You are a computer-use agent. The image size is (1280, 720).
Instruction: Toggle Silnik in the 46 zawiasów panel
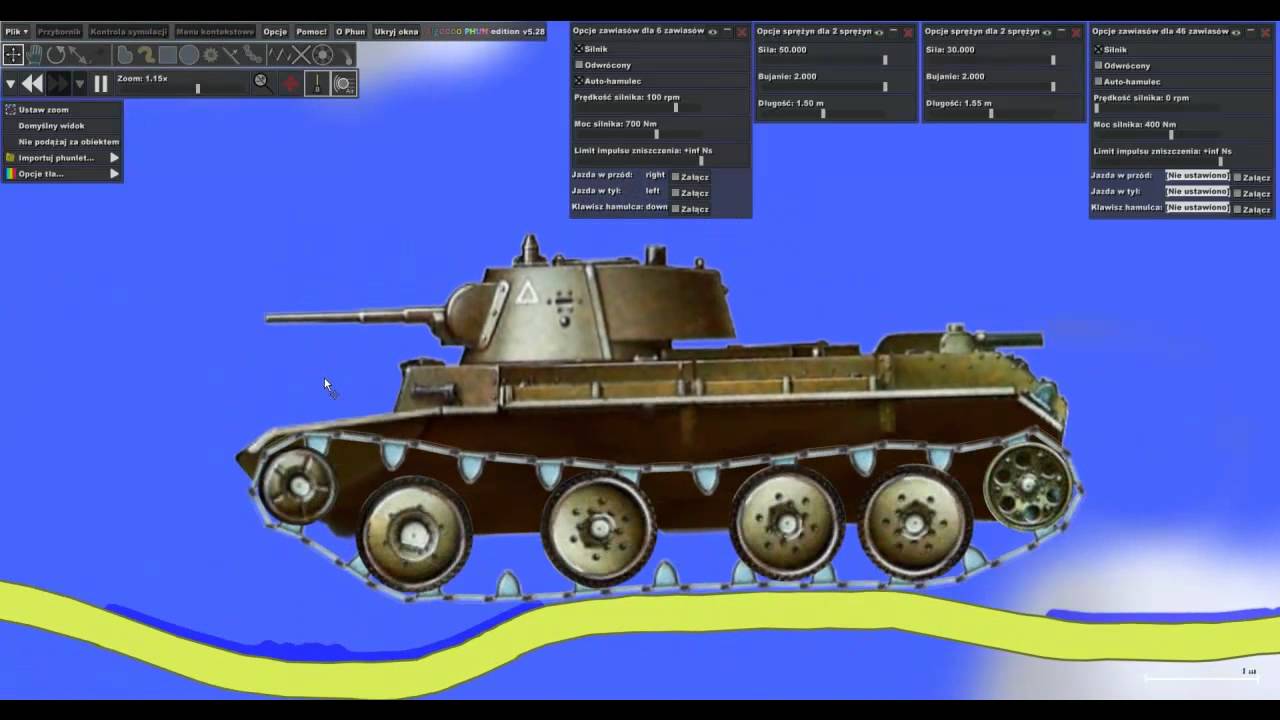click(x=1098, y=49)
